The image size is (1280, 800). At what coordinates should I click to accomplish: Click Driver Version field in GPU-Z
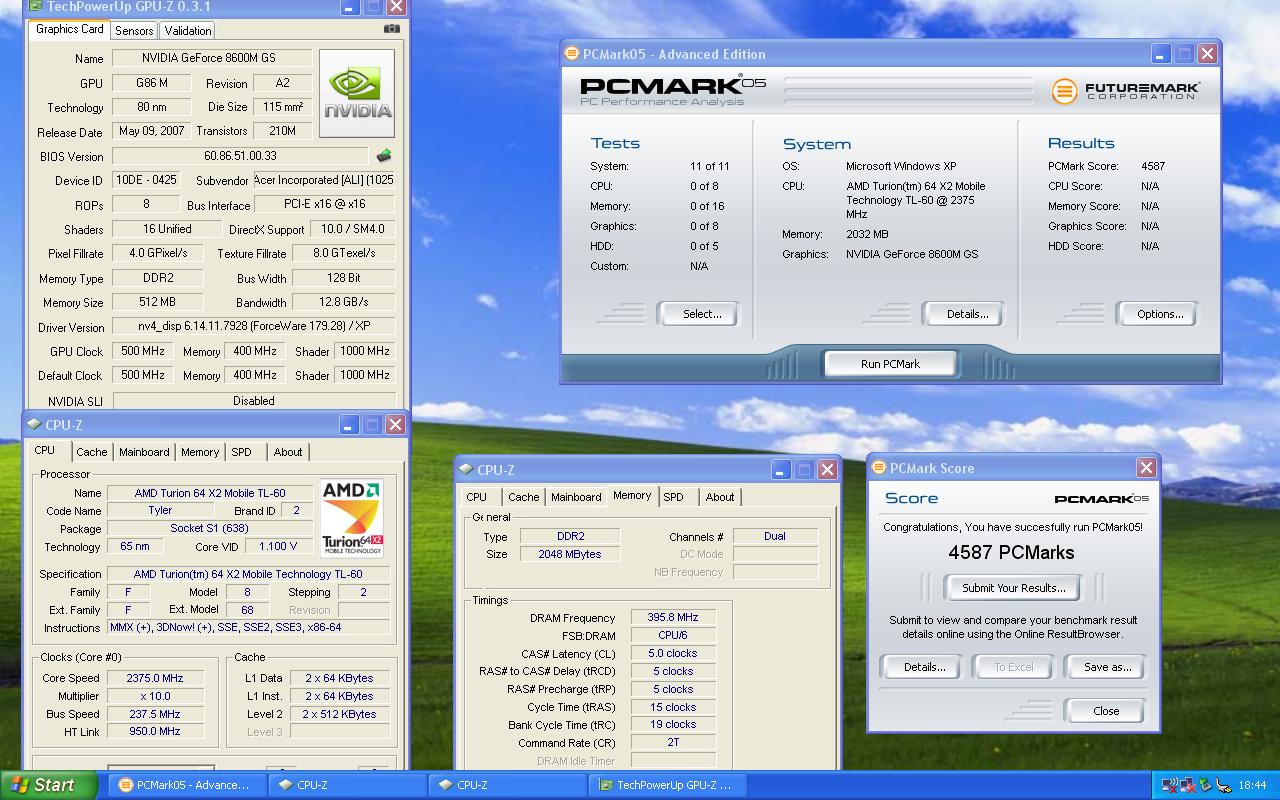point(253,327)
